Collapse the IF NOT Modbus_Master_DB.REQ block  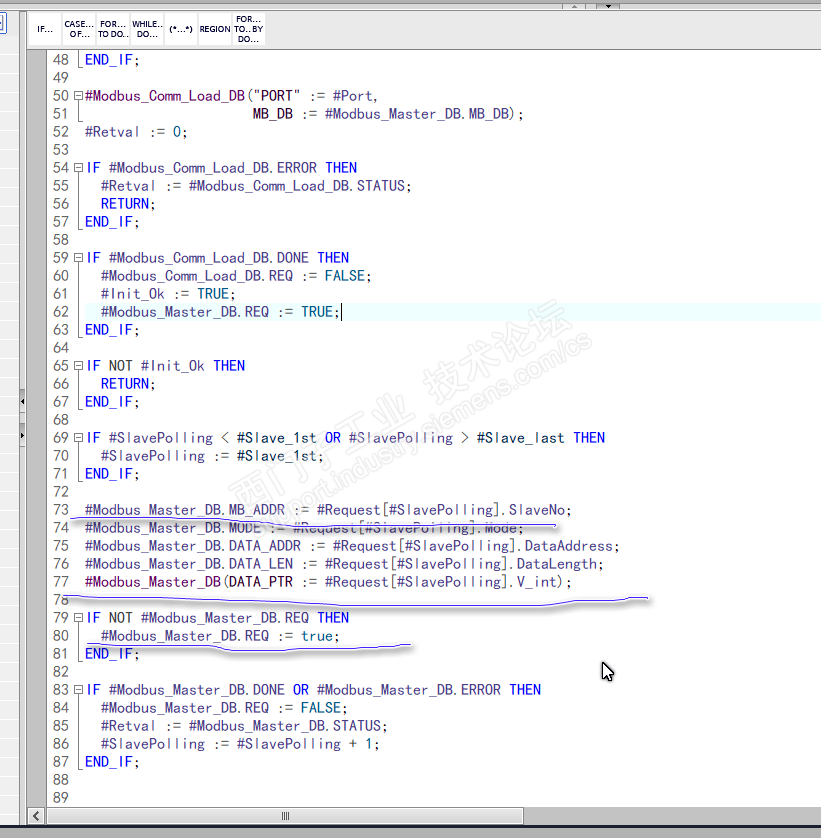tap(78, 618)
